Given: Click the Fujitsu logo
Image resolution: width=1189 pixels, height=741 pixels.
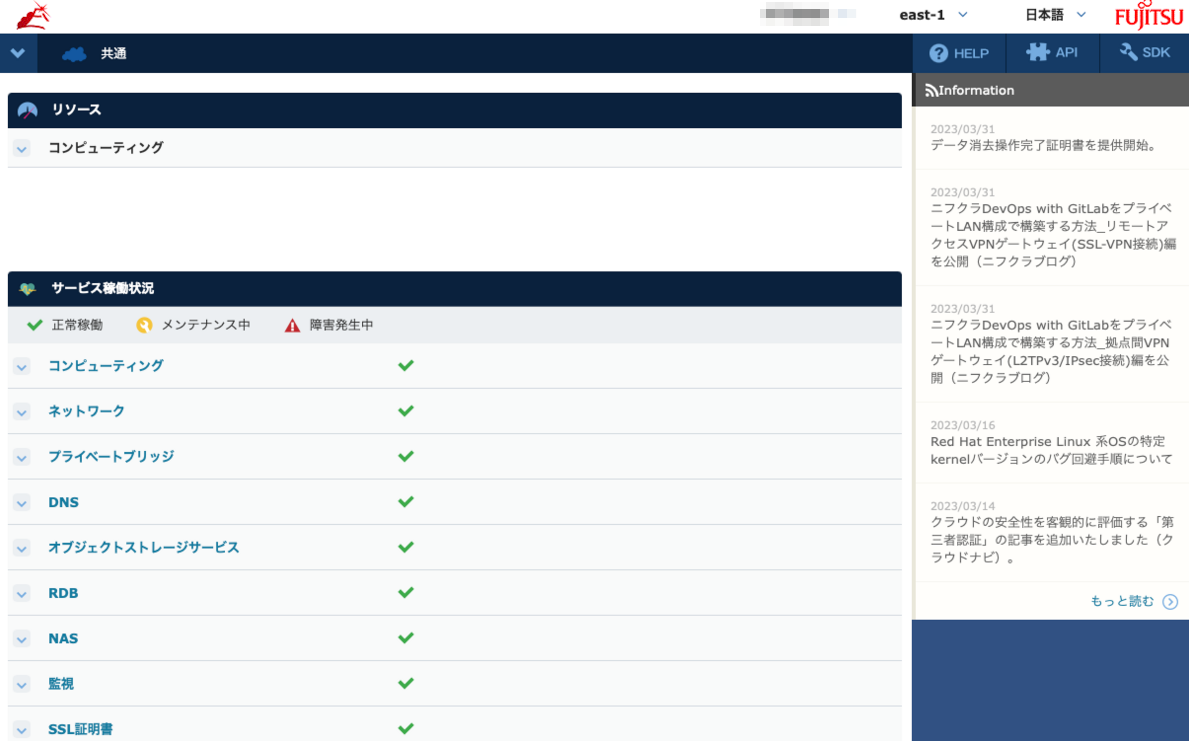Looking at the screenshot, I should point(1148,16).
